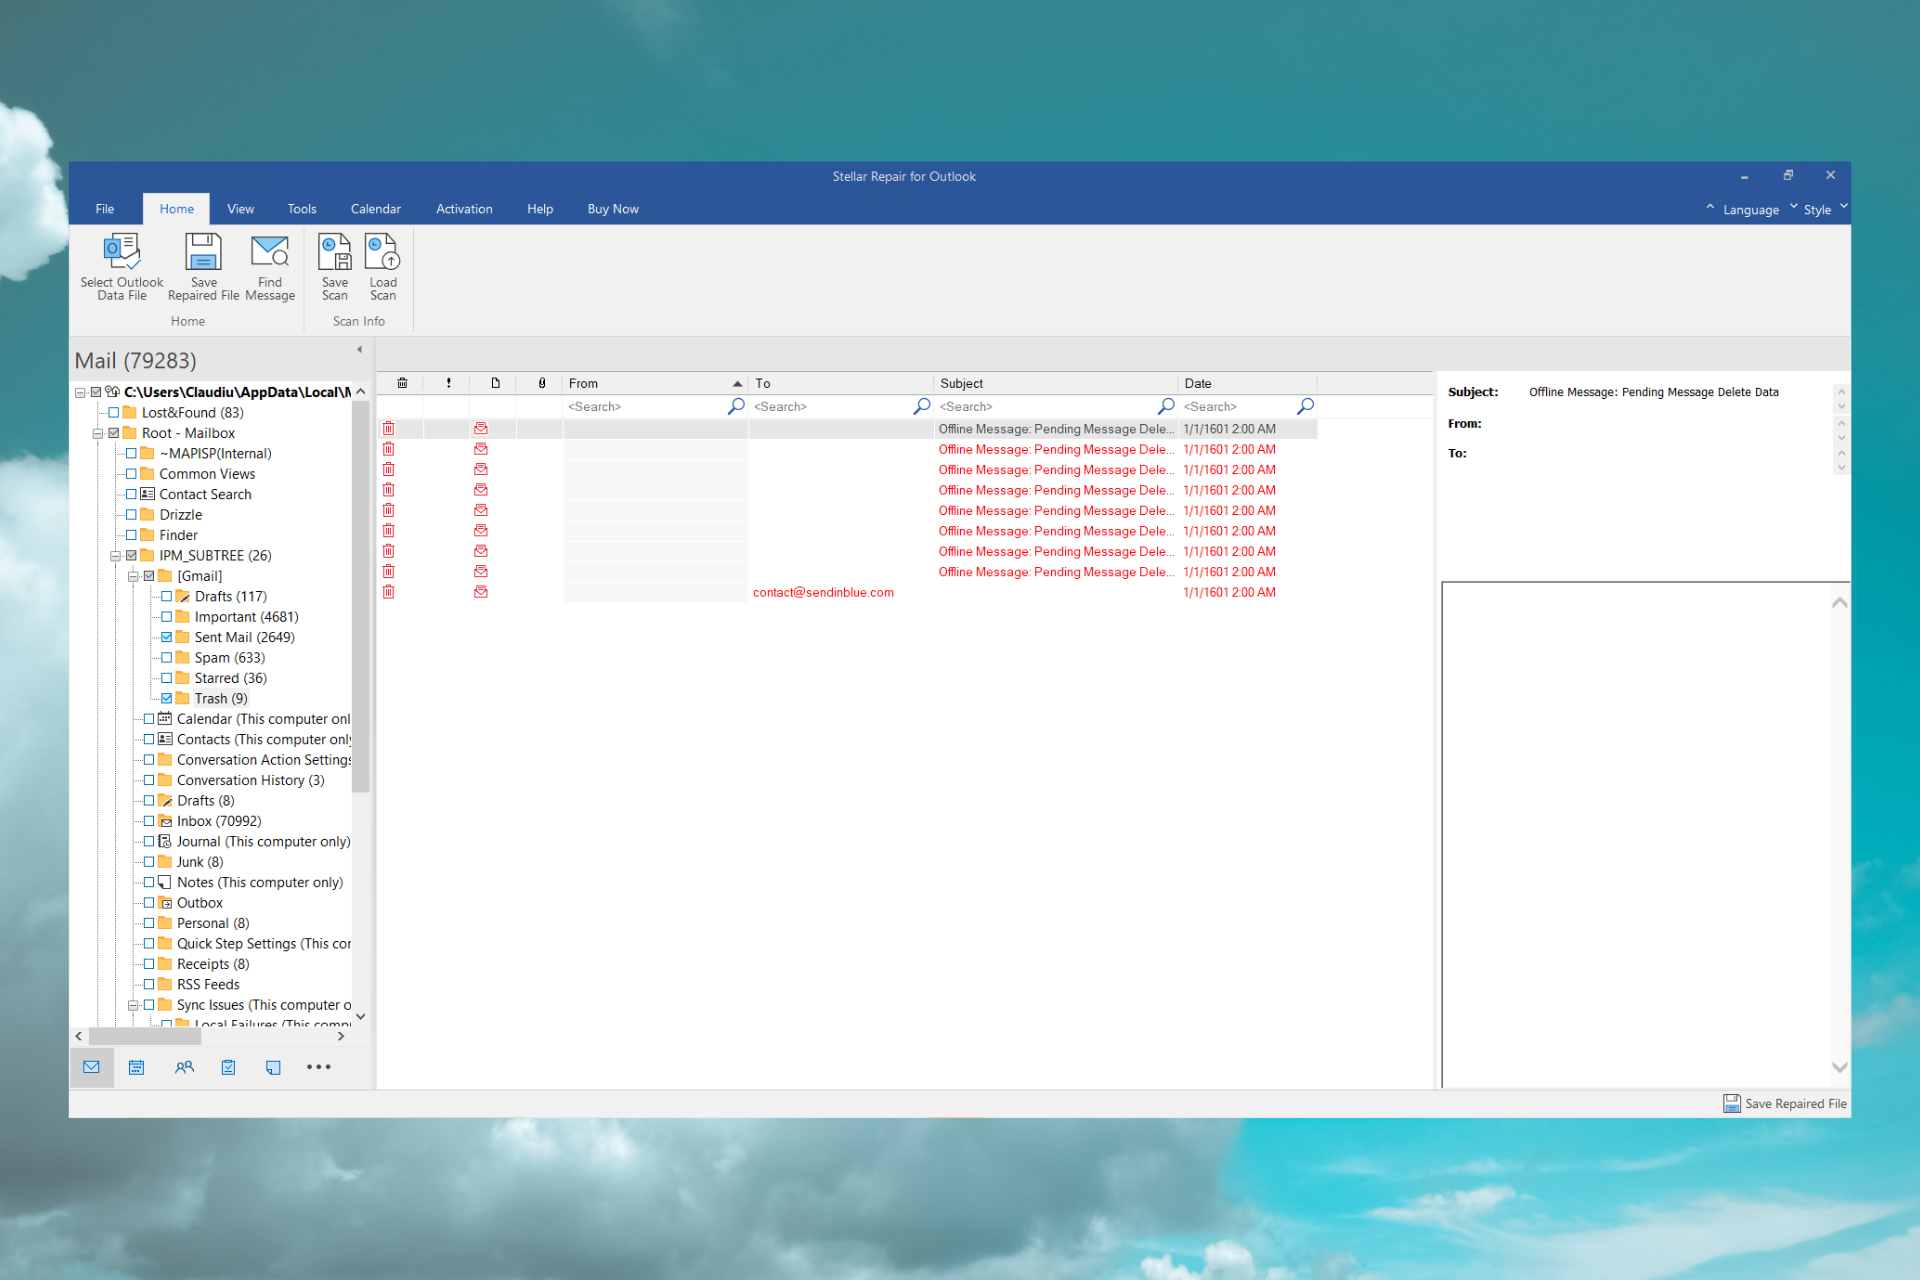Viewport: 1920px width, 1280px height.
Task: Click the red trash icon in first message row
Action: pyautogui.click(x=388, y=428)
